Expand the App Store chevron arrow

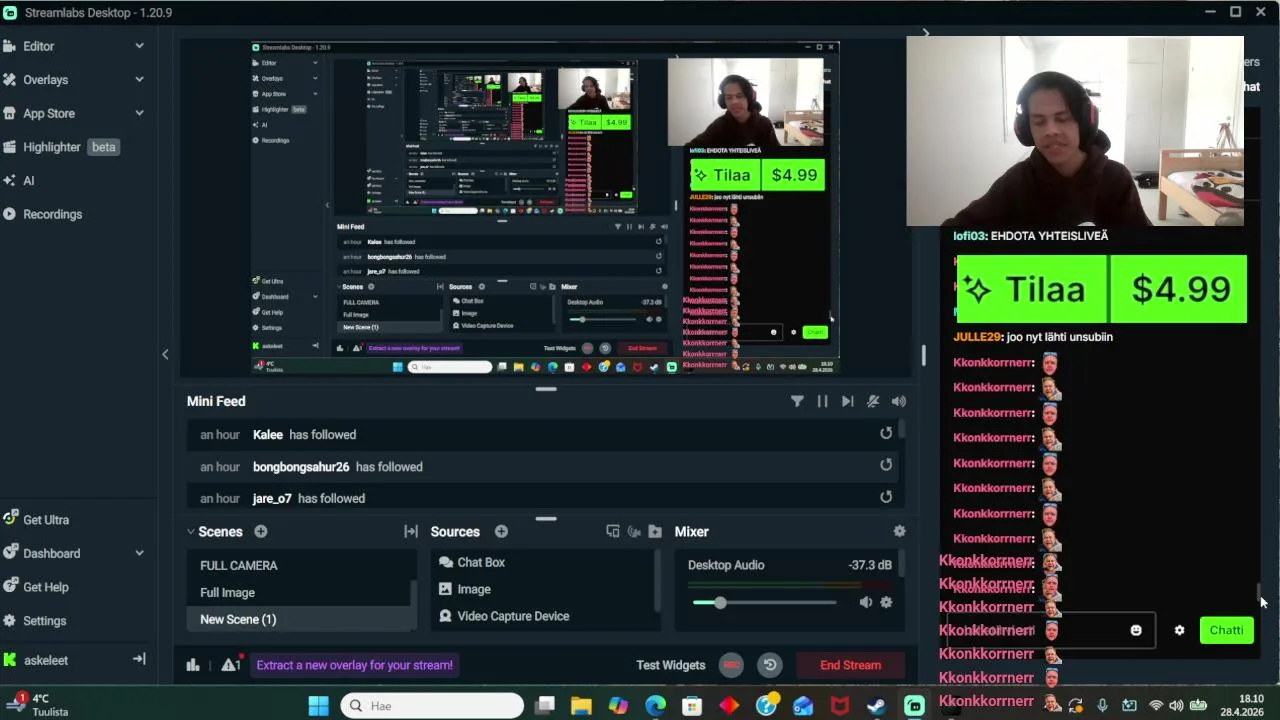(139, 113)
